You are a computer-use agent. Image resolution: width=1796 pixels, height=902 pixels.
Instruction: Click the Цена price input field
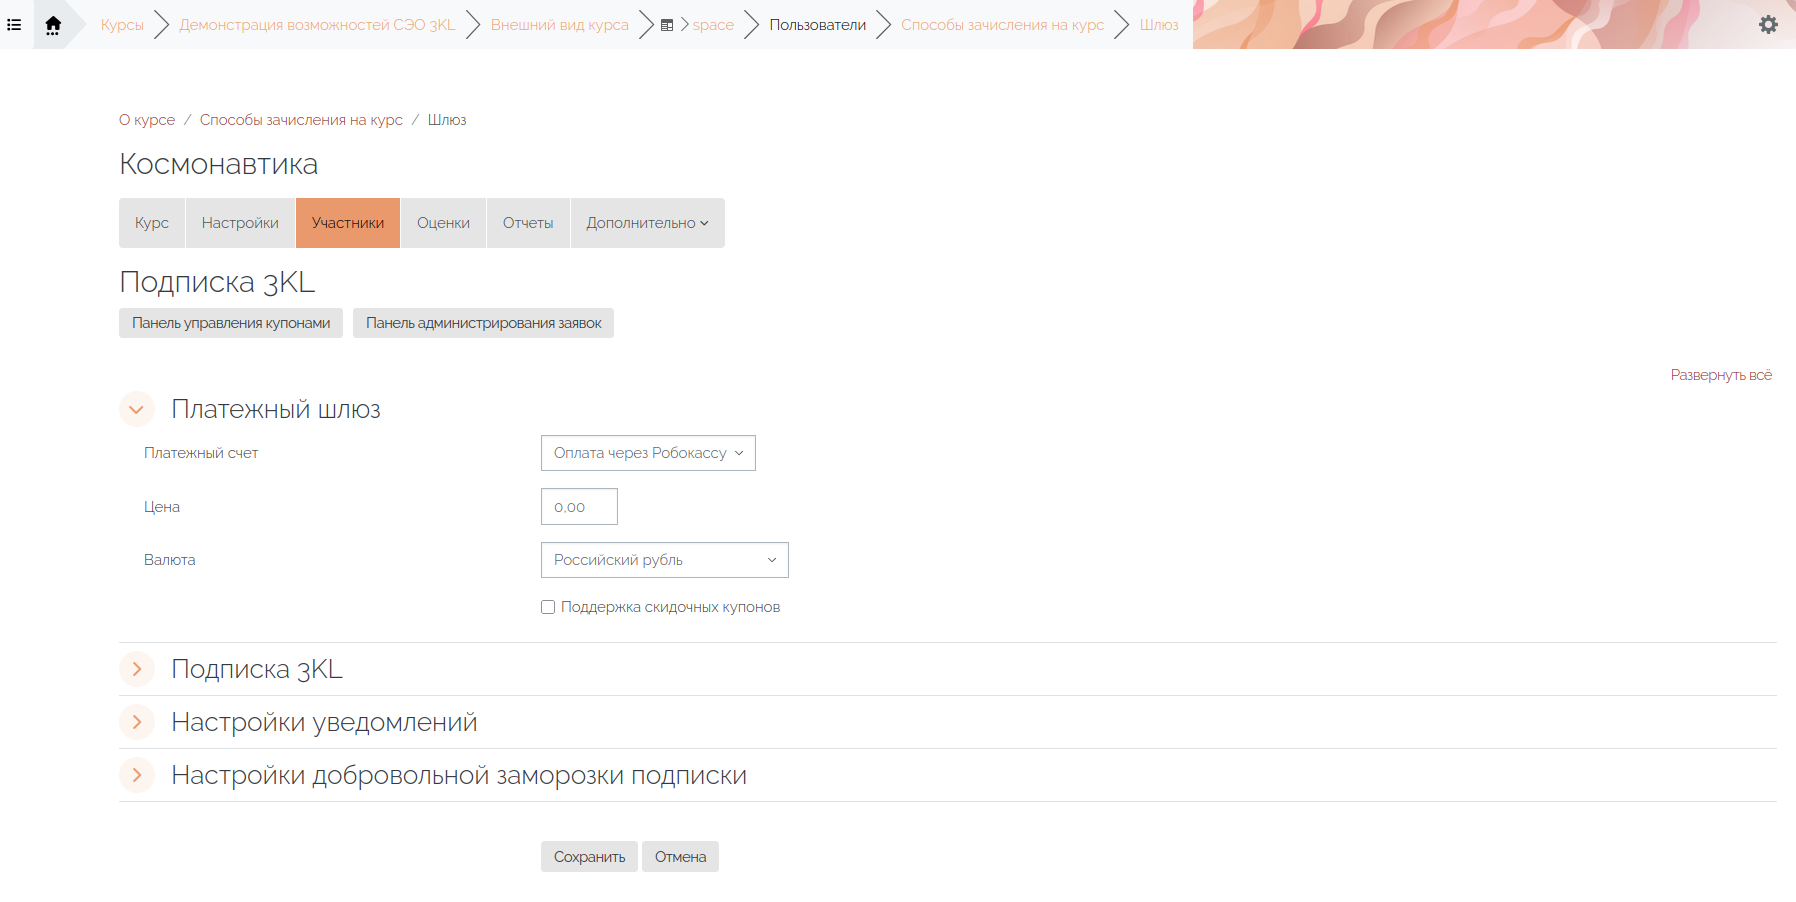coord(579,507)
